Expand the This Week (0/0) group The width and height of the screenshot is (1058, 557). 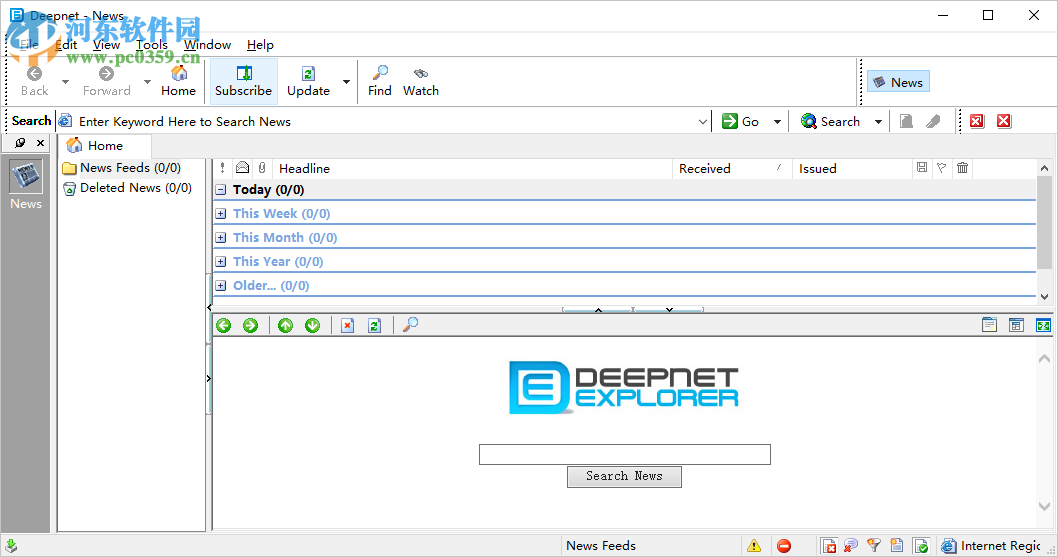coord(221,213)
